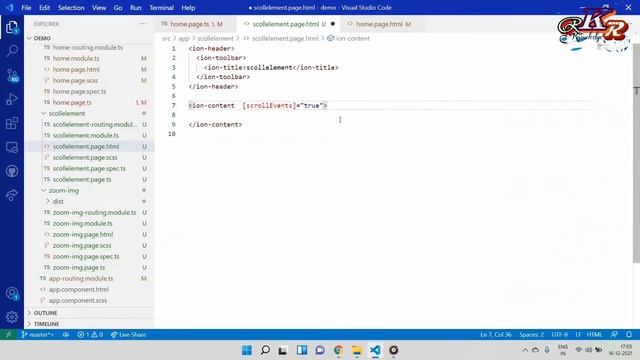Image resolution: width=640 pixels, height=360 pixels.
Task: Open the File menu
Action: tap(26, 7)
